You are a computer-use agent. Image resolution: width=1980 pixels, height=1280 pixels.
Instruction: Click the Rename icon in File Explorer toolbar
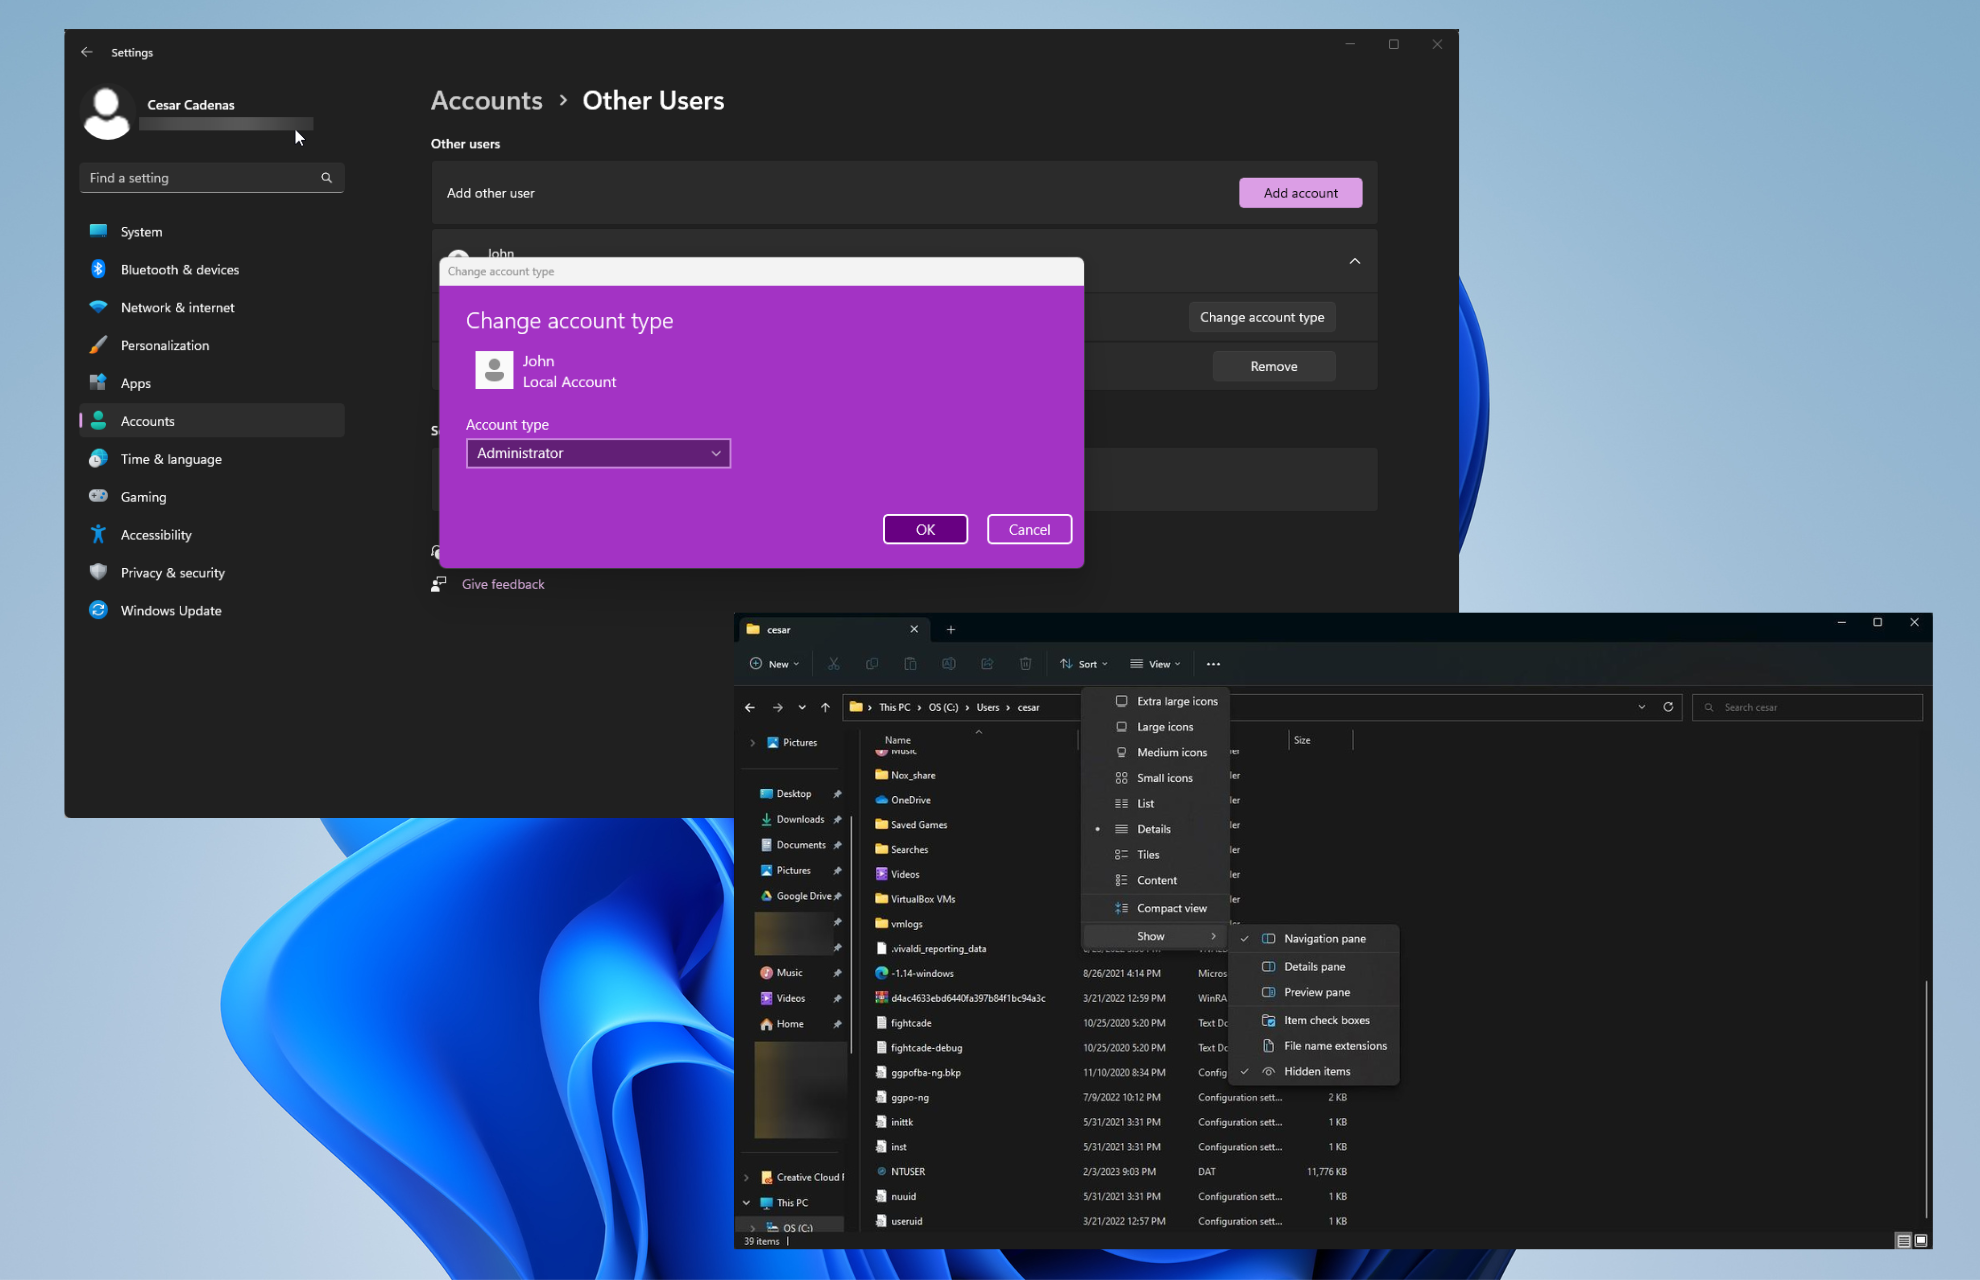[949, 664]
